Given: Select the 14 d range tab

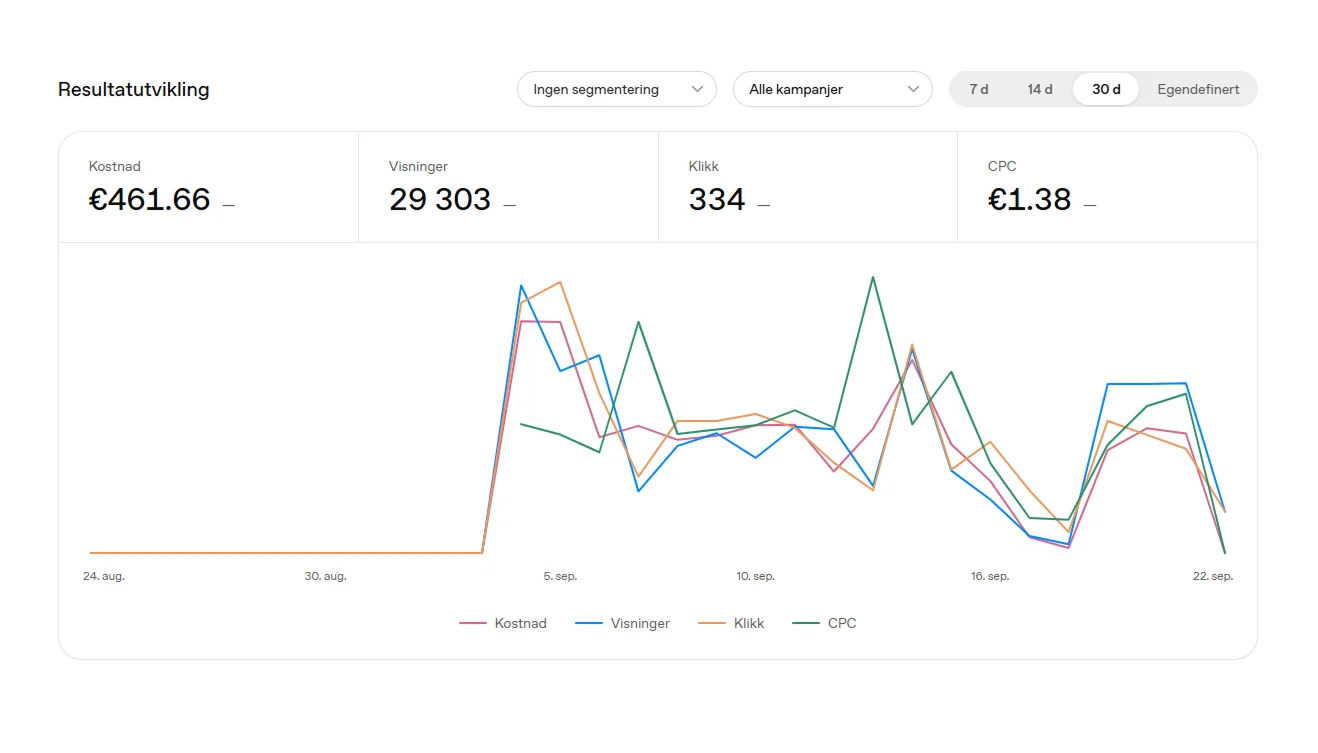Looking at the screenshot, I should pyautogui.click(x=1040, y=89).
